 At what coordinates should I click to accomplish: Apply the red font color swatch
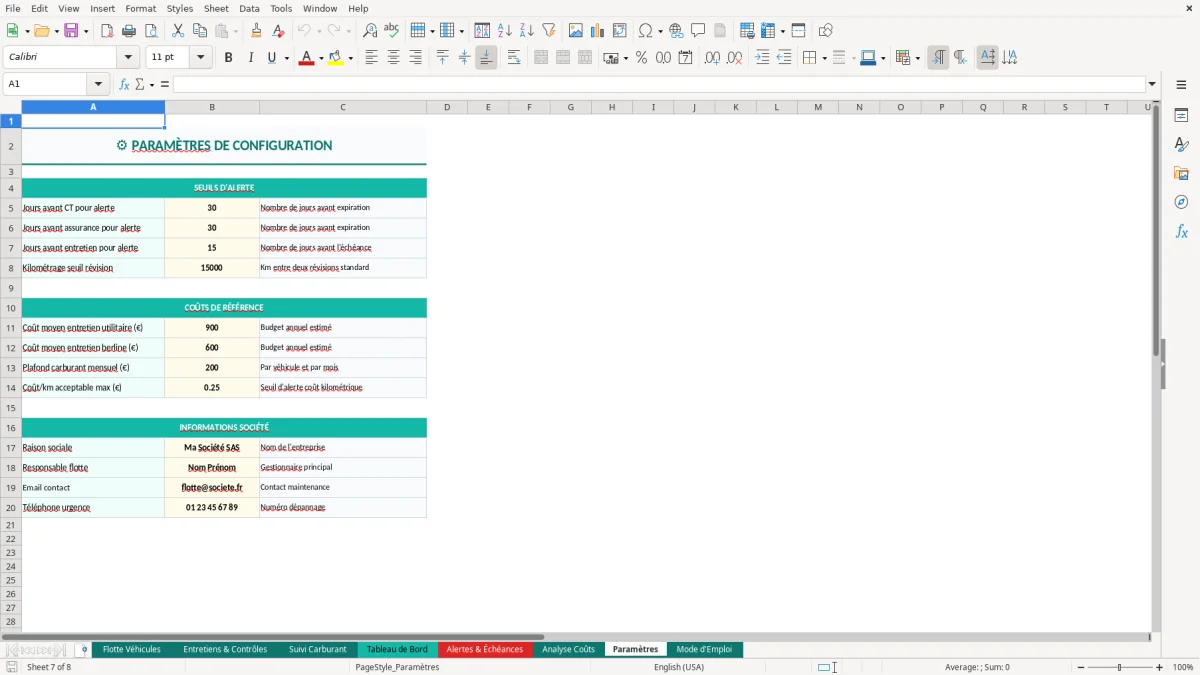tap(305, 58)
